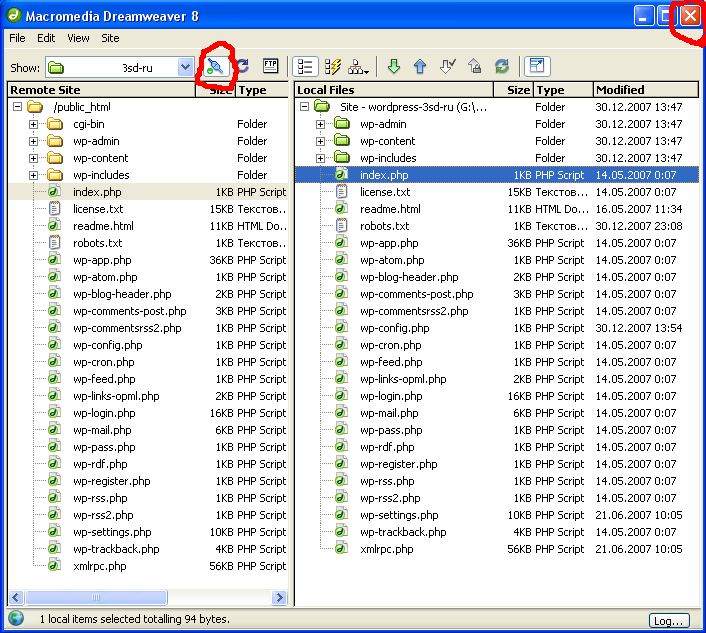Open the View menu
Viewport: 706px width, 633px height.
tap(78, 38)
